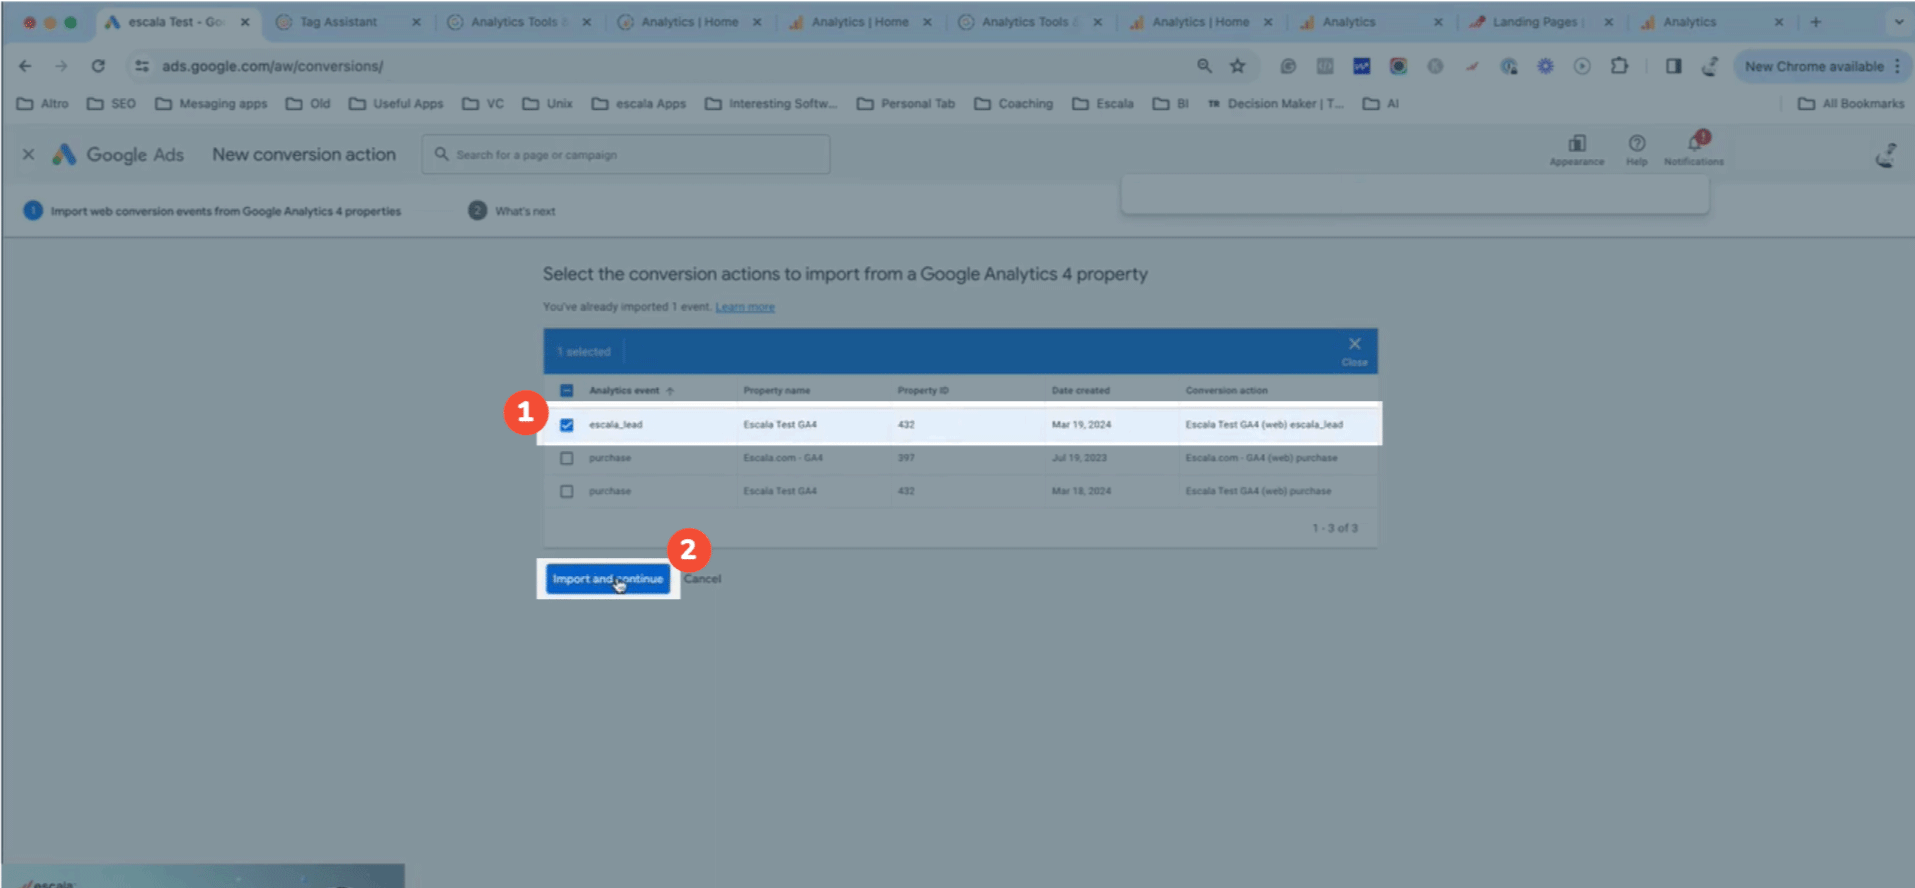The width and height of the screenshot is (1915, 888).
Task: Click Escala Test GA4 (web) purchase conversion action
Action: (x=1258, y=491)
